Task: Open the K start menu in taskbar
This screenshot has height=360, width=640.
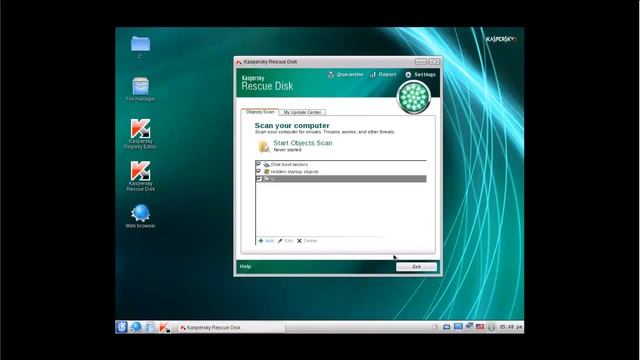Action: [x=122, y=327]
